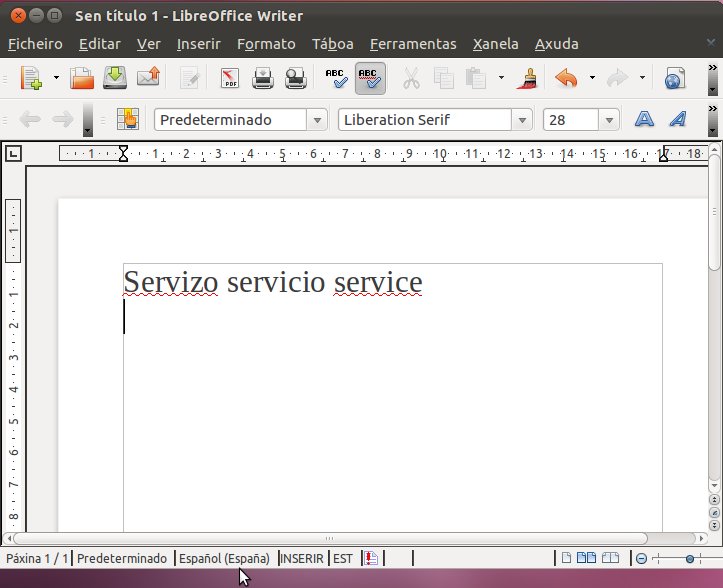
Task: Toggle AutoSpellcheck button
Action: tap(370, 78)
